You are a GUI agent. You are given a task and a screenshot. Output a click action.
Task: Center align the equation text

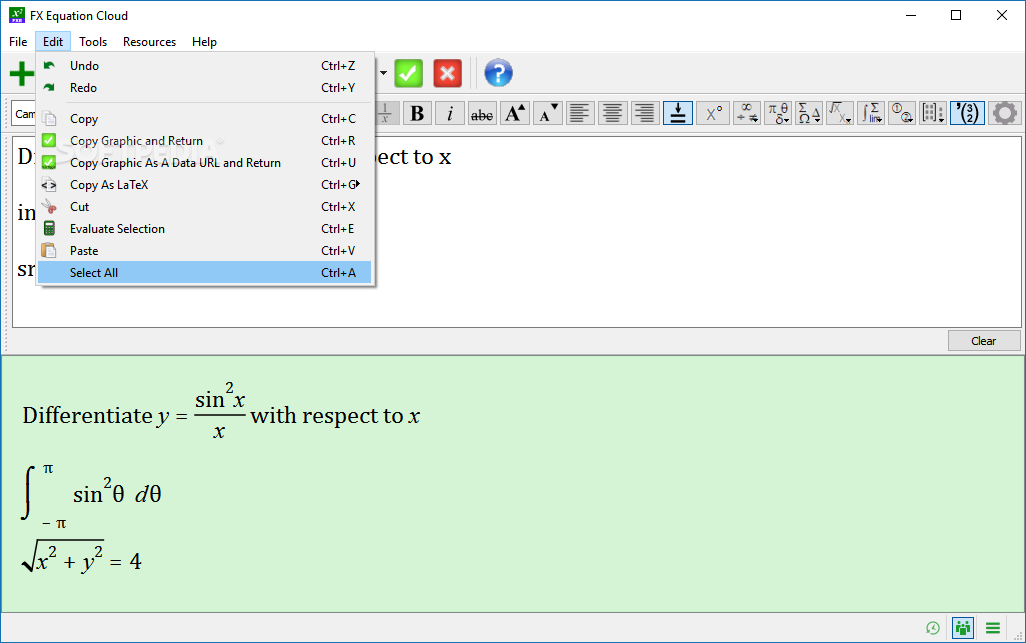(612, 113)
